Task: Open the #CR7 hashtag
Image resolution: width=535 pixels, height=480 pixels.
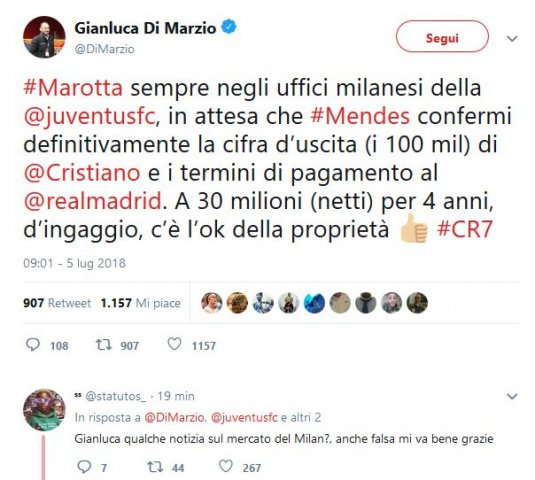Action: pyautogui.click(x=465, y=229)
